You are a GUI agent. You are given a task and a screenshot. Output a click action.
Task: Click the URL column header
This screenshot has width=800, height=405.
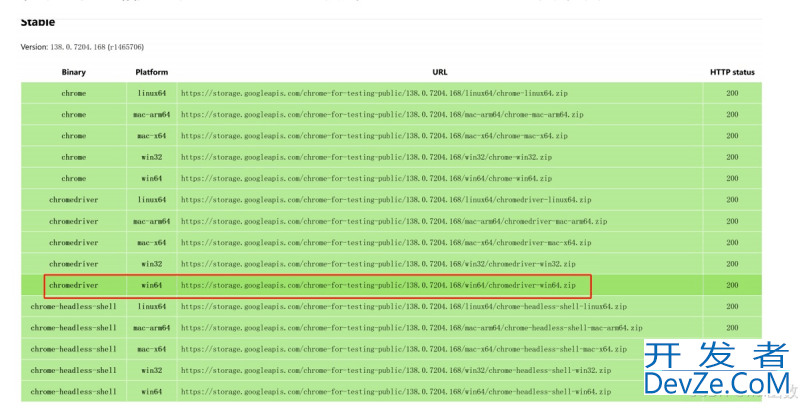point(440,72)
